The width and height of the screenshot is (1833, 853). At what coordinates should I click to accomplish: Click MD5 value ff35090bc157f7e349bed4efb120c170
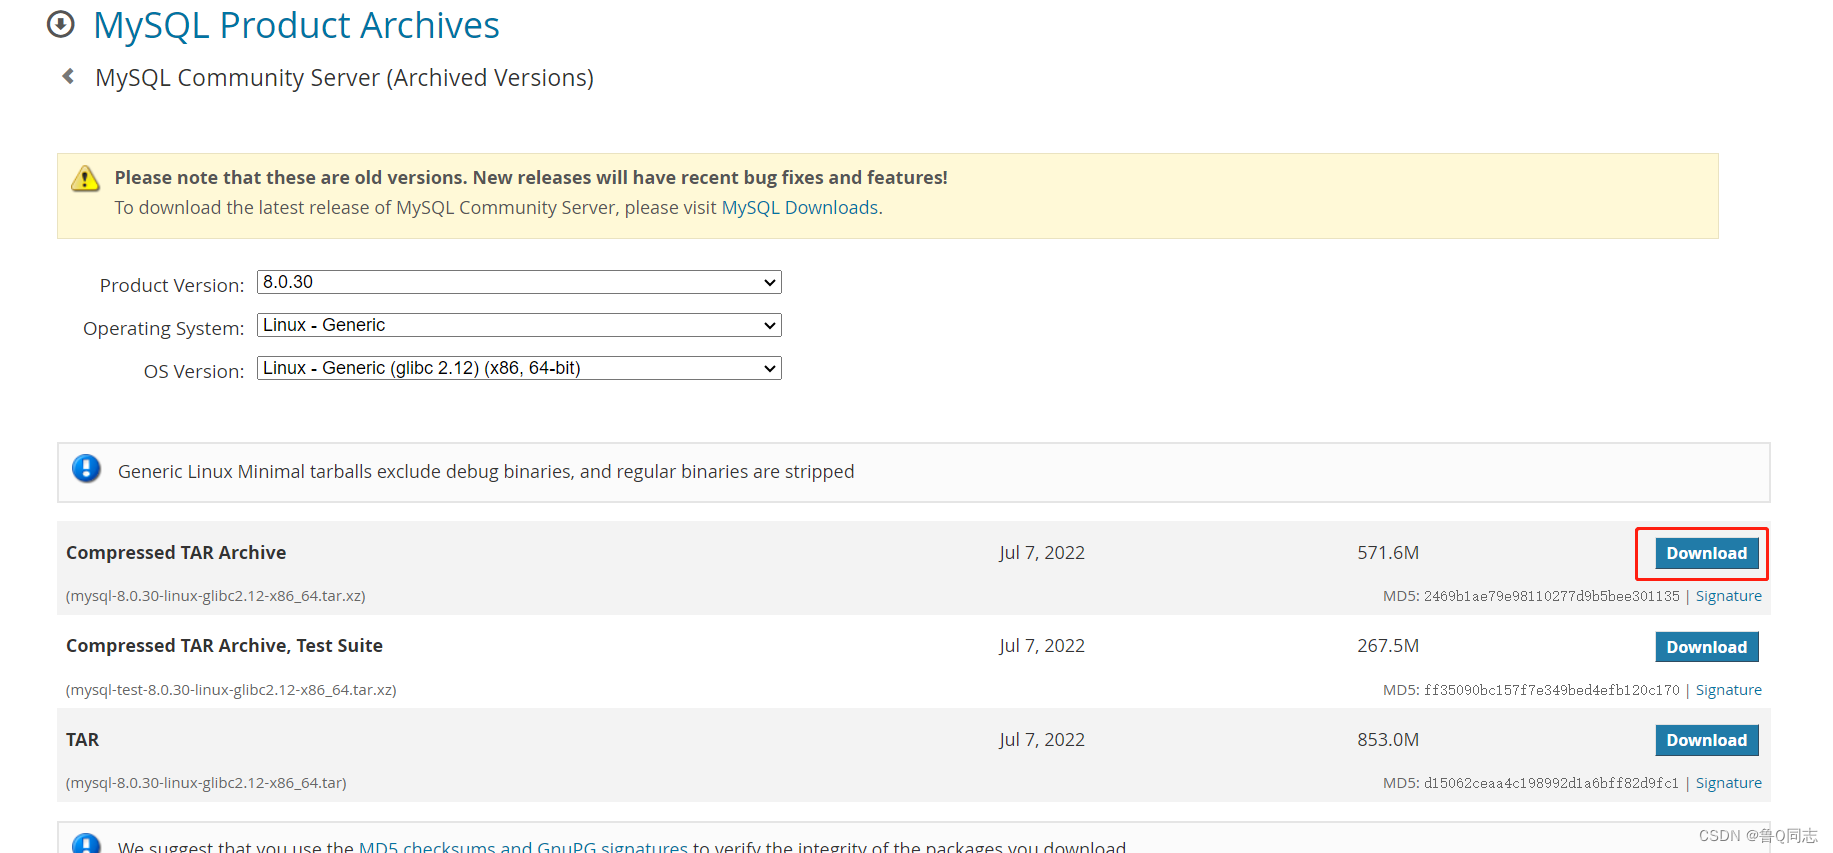(1551, 690)
